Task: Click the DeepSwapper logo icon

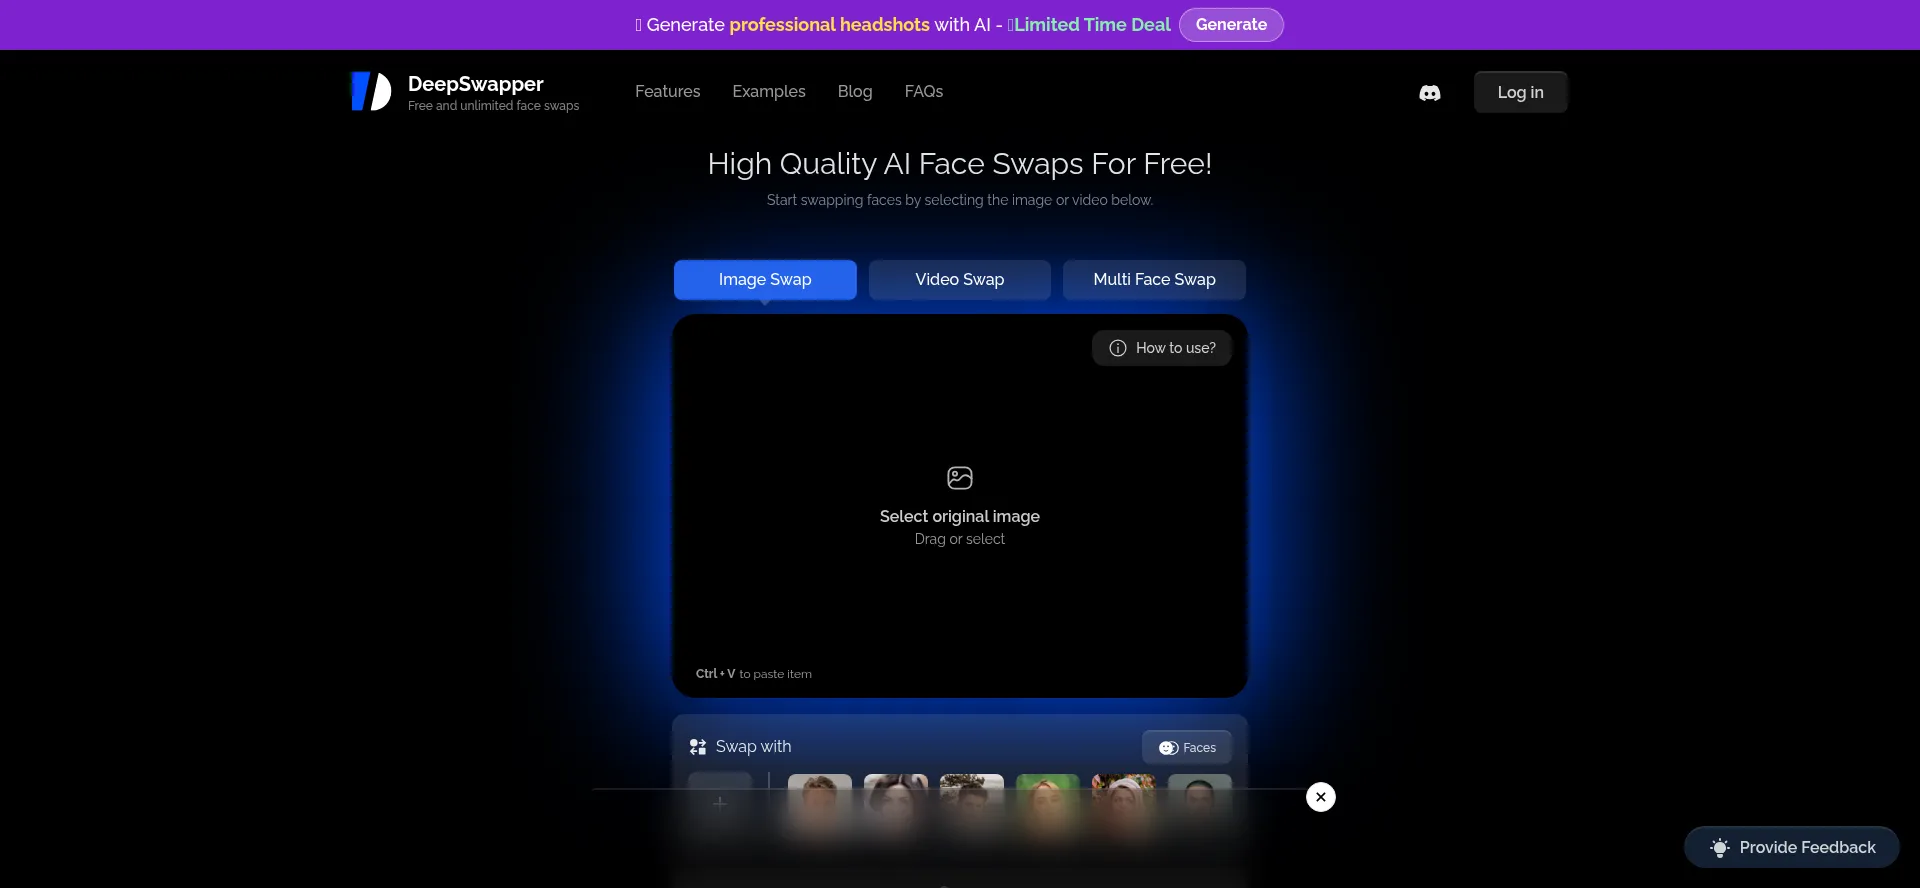Action: point(371,91)
